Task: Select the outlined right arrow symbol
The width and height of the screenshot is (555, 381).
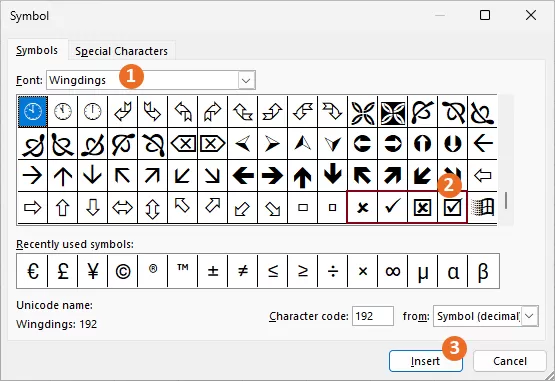Action: (x=33, y=207)
